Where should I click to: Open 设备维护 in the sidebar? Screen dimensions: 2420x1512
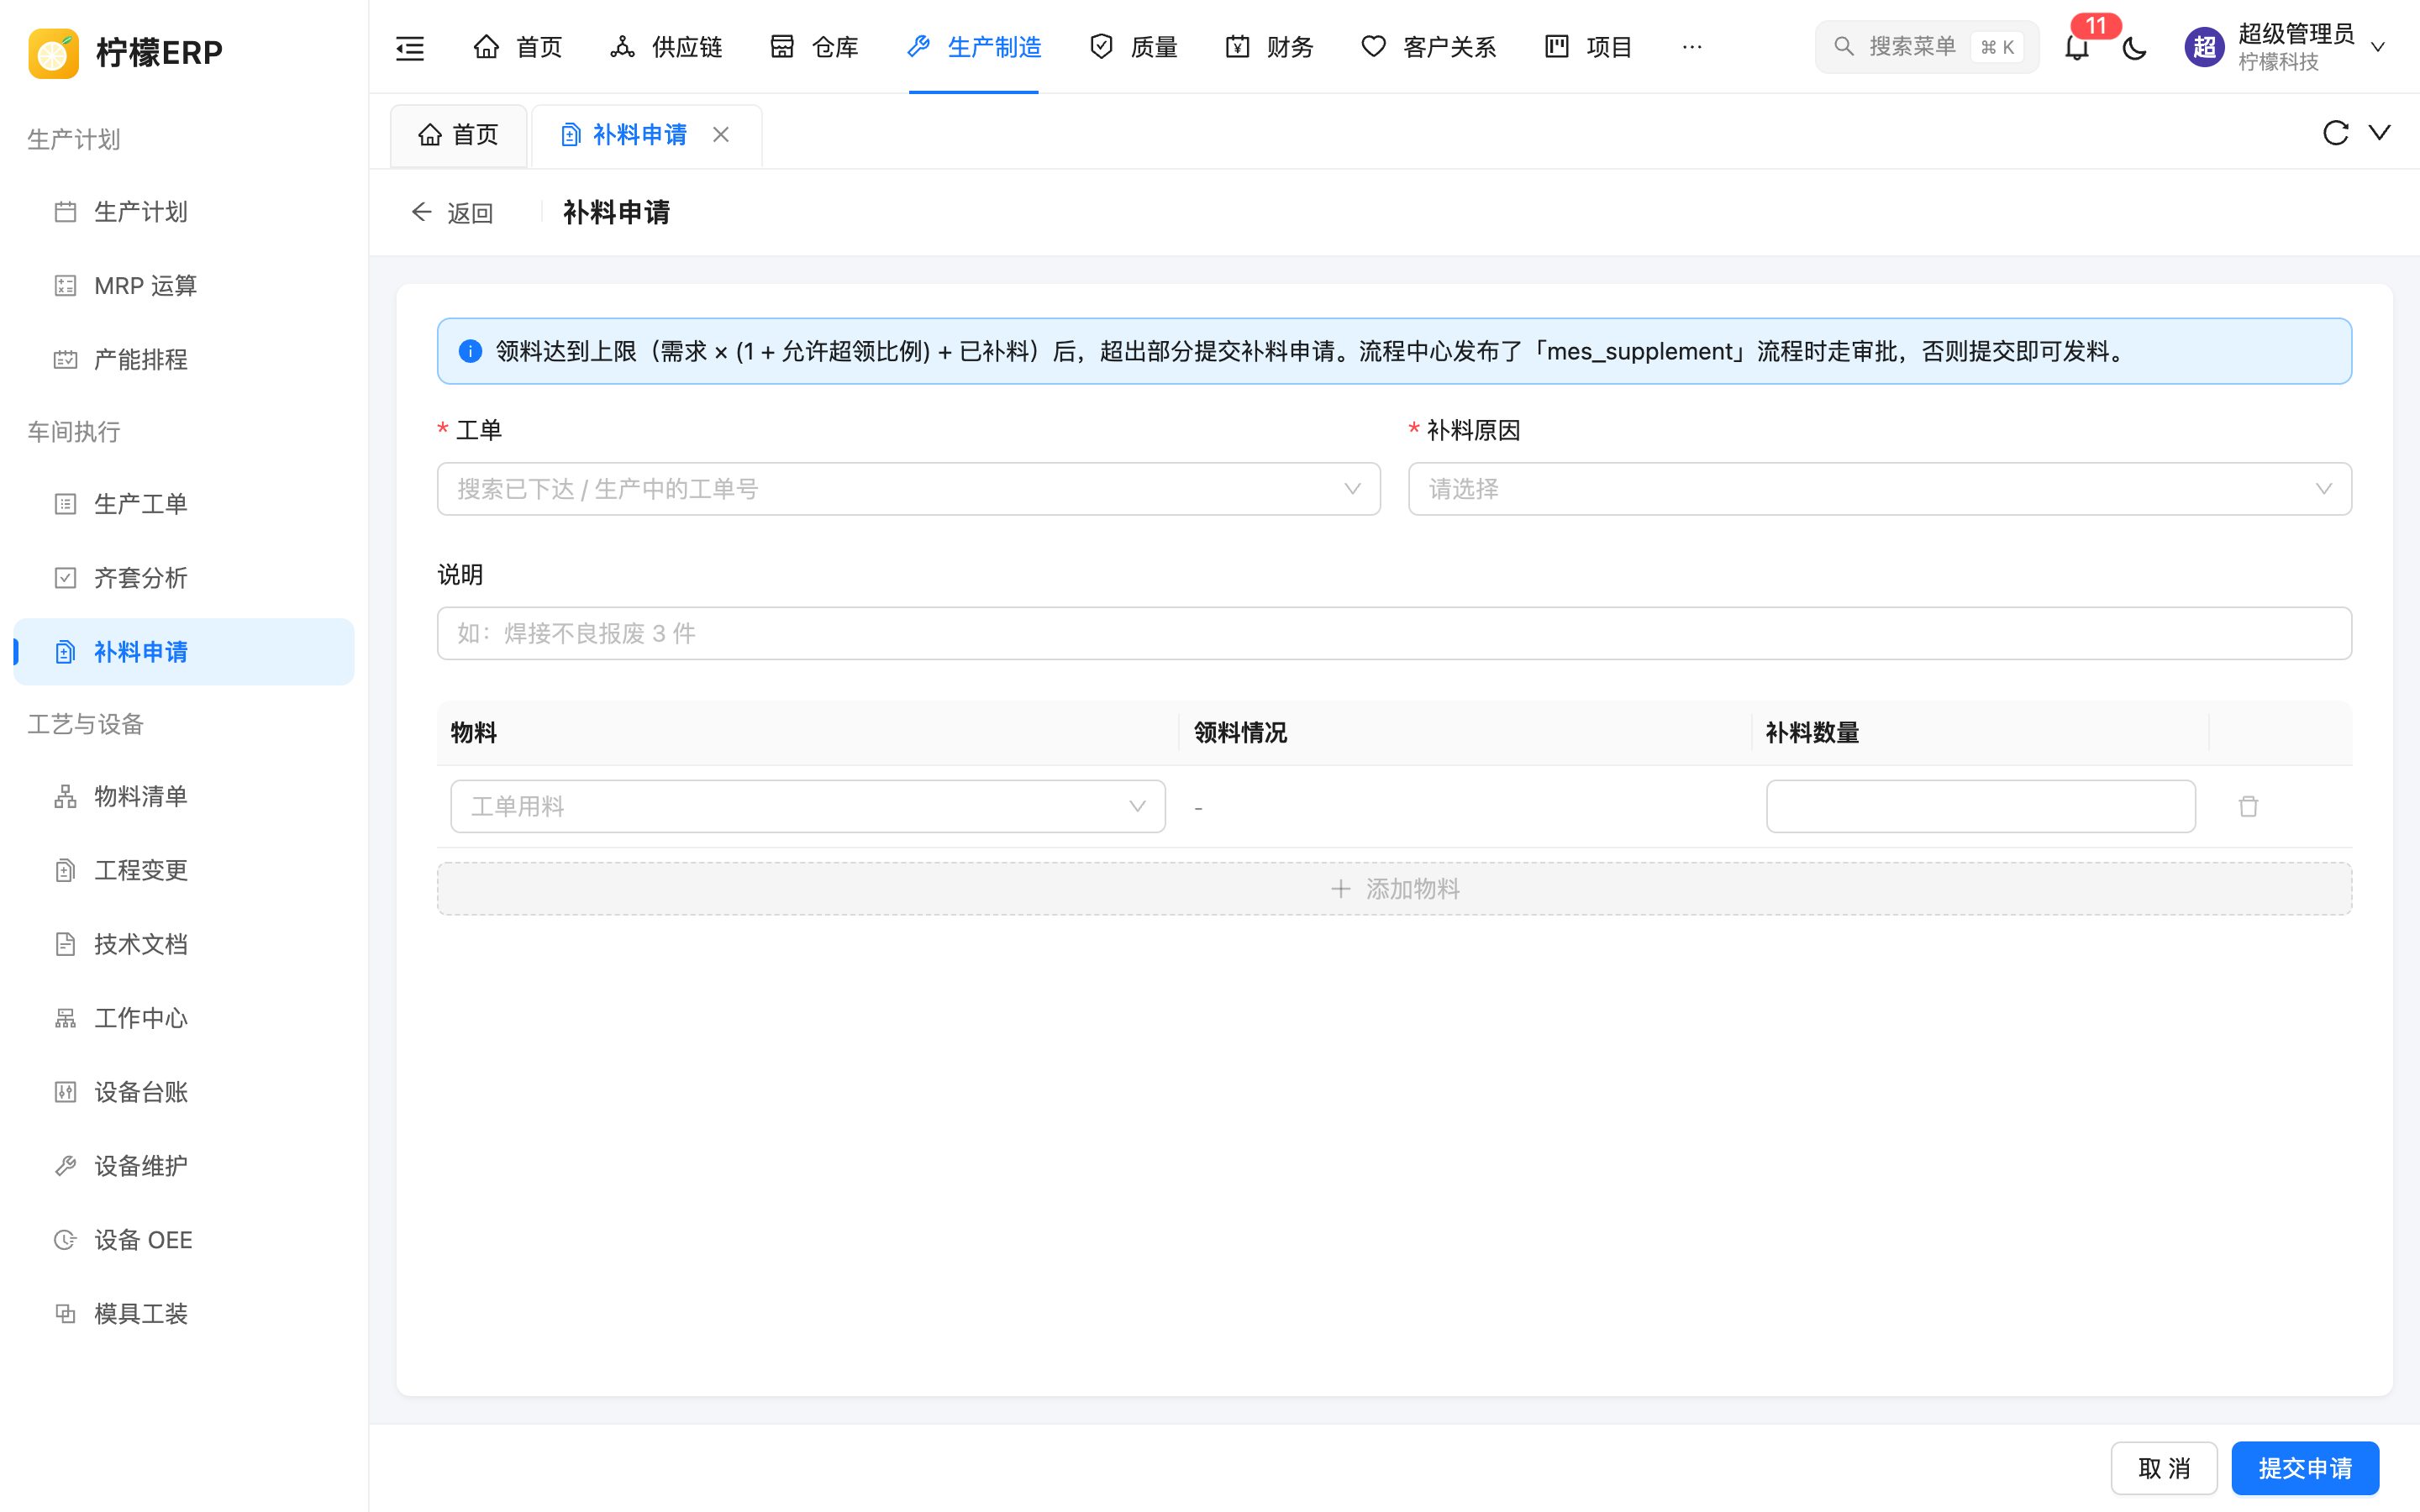pyautogui.click(x=184, y=1166)
